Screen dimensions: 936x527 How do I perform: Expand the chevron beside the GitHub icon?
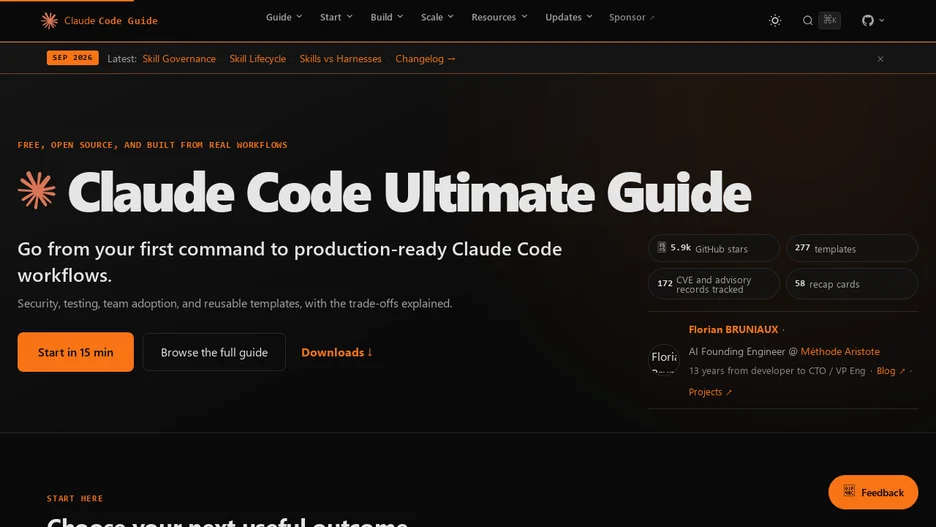click(882, 20)
